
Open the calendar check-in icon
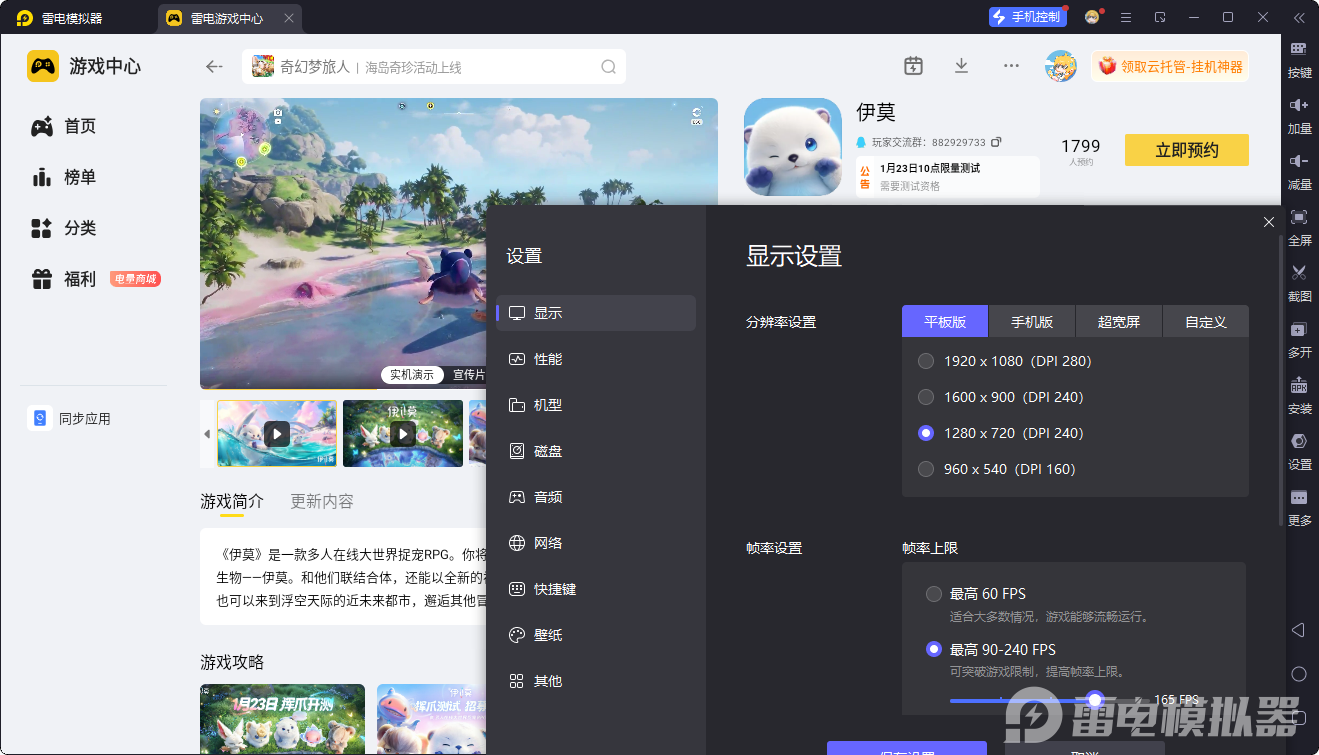[x=913, y=66]
